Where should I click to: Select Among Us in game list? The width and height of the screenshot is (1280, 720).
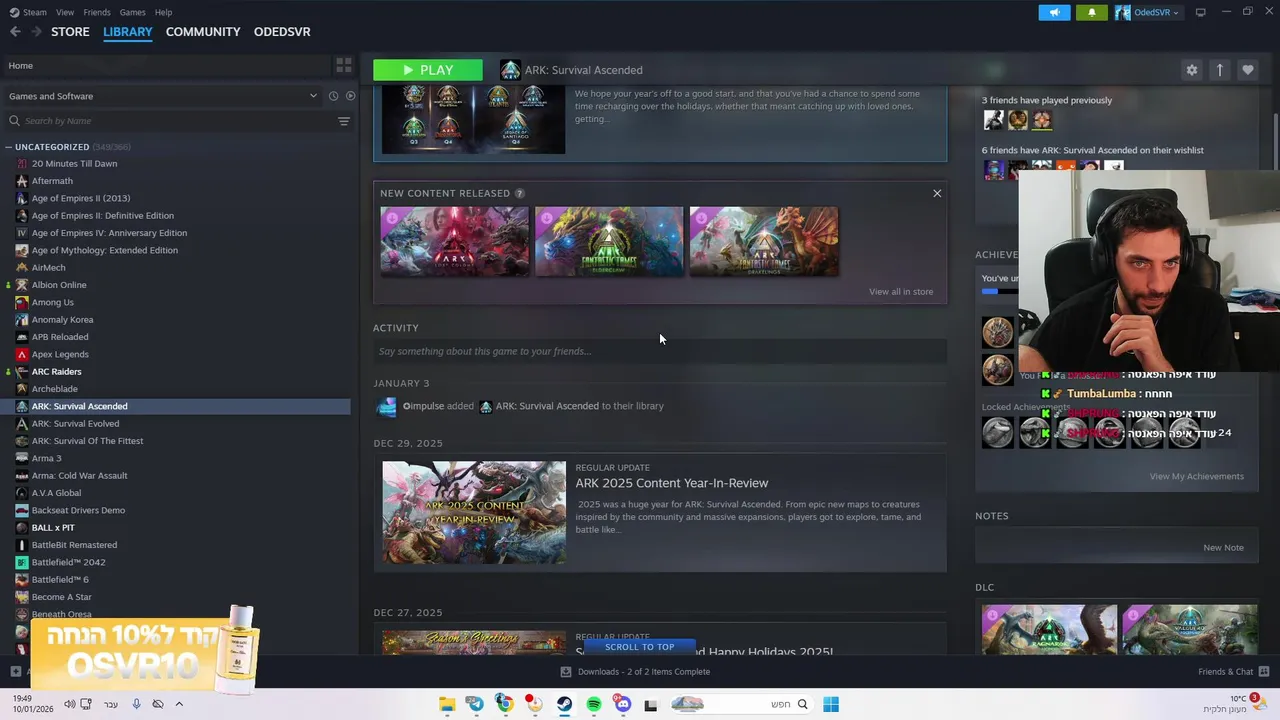(x=52, y=302)
